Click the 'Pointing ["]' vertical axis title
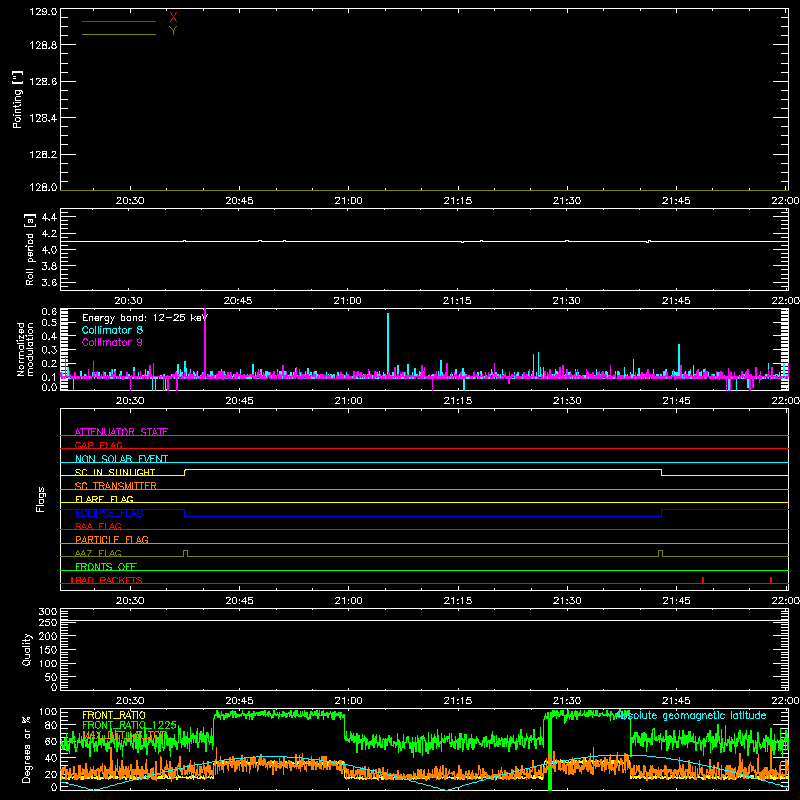The height and width of the screenshot is (800, 800). point(17,99)
